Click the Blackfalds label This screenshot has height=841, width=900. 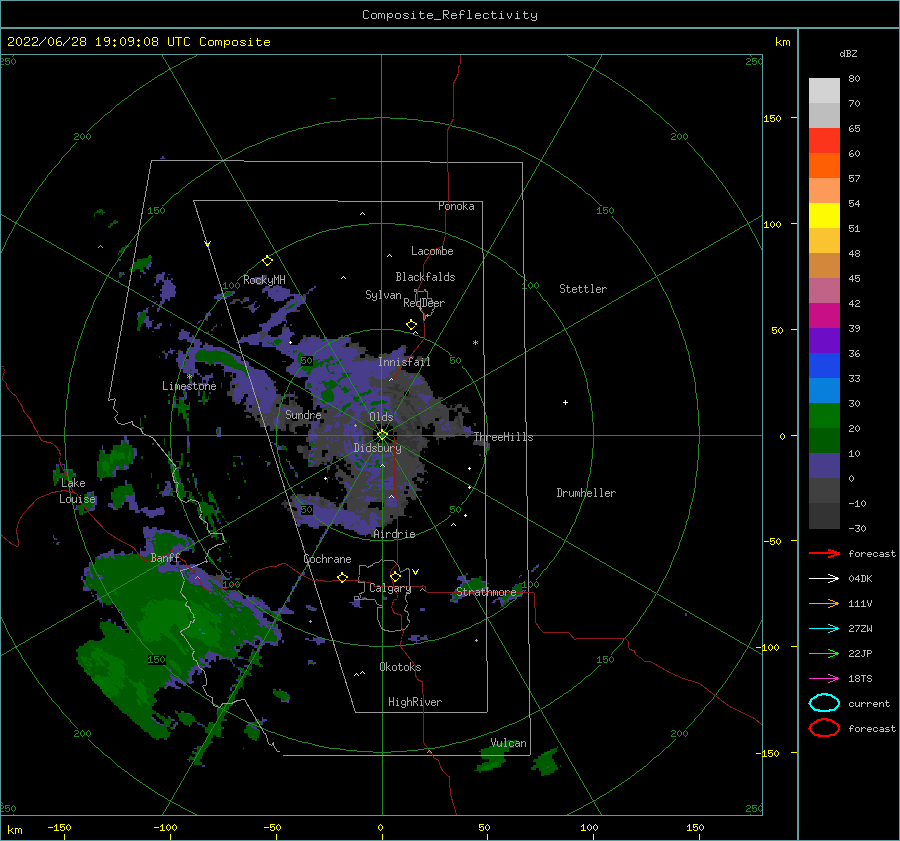pyautogui.click(x=425, y=277)
